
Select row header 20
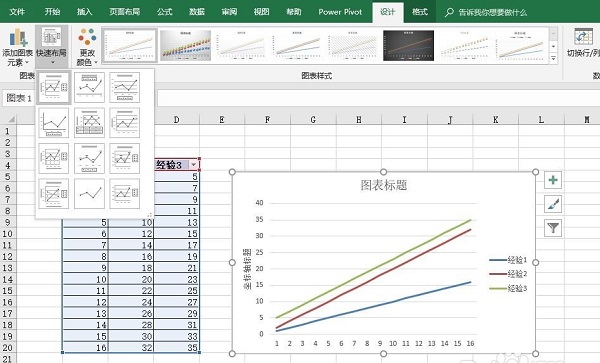click(8, 348)
